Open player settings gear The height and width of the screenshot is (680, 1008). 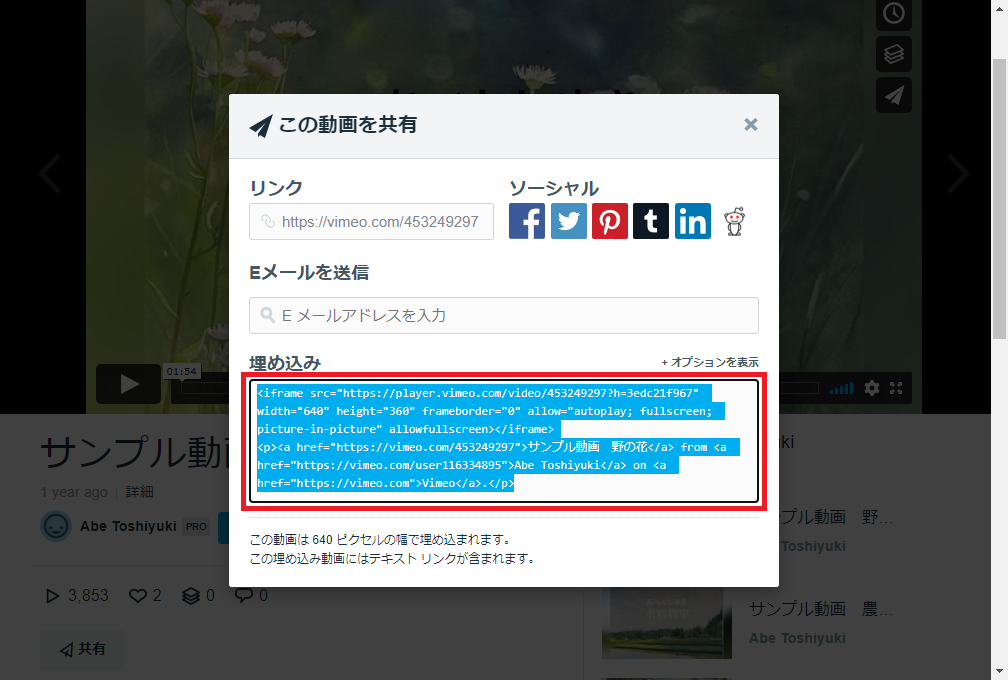[872, 388]
